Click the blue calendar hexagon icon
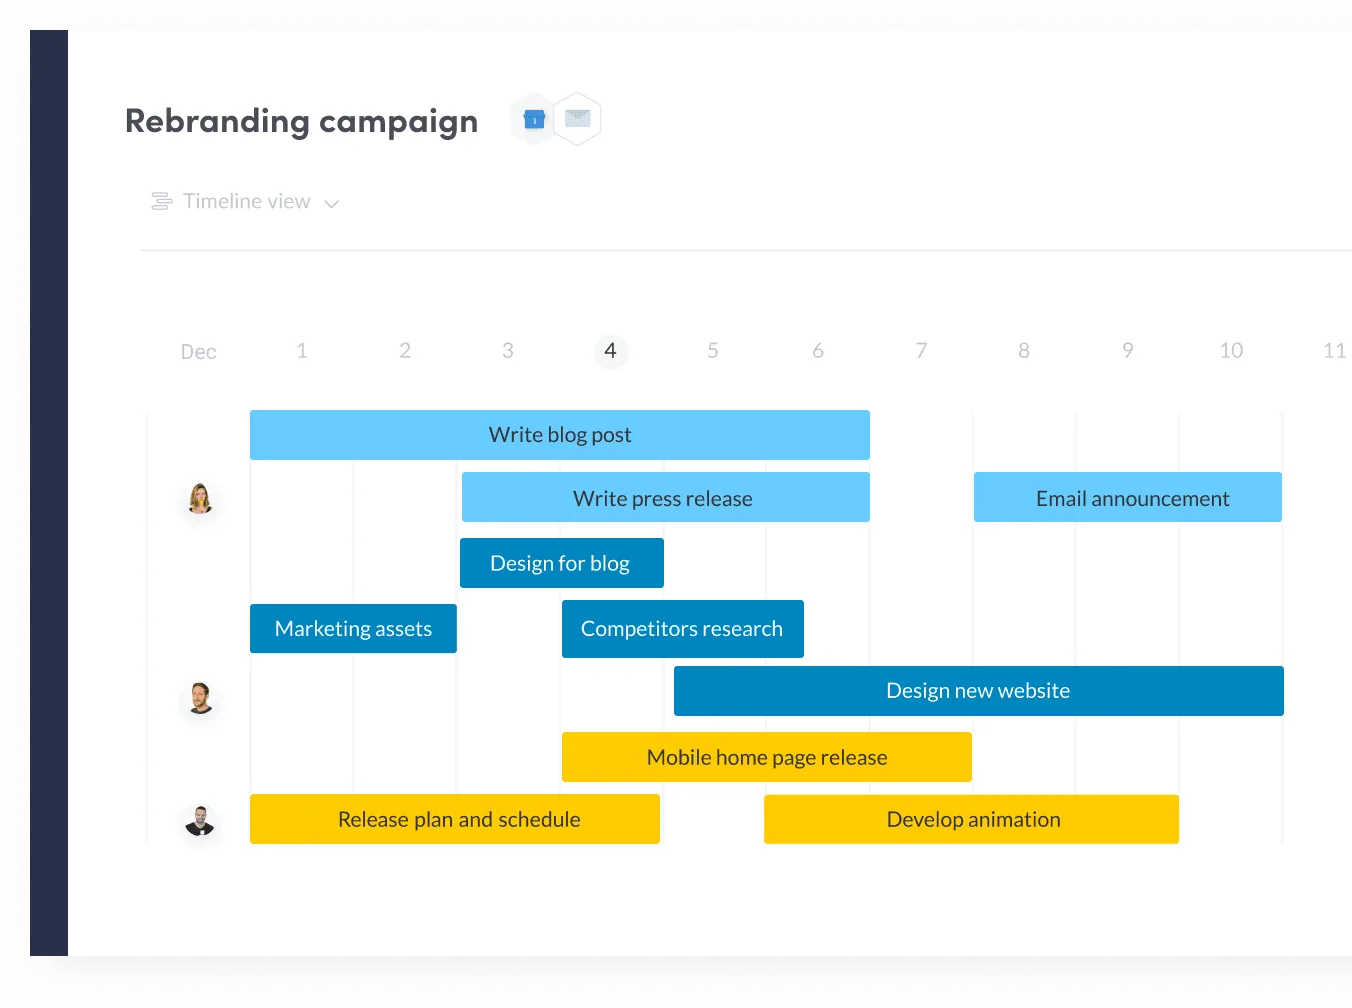Image resolution: width=1352 pixels, height=1008 pixels. pyautogui.click(x=534, y=120)
